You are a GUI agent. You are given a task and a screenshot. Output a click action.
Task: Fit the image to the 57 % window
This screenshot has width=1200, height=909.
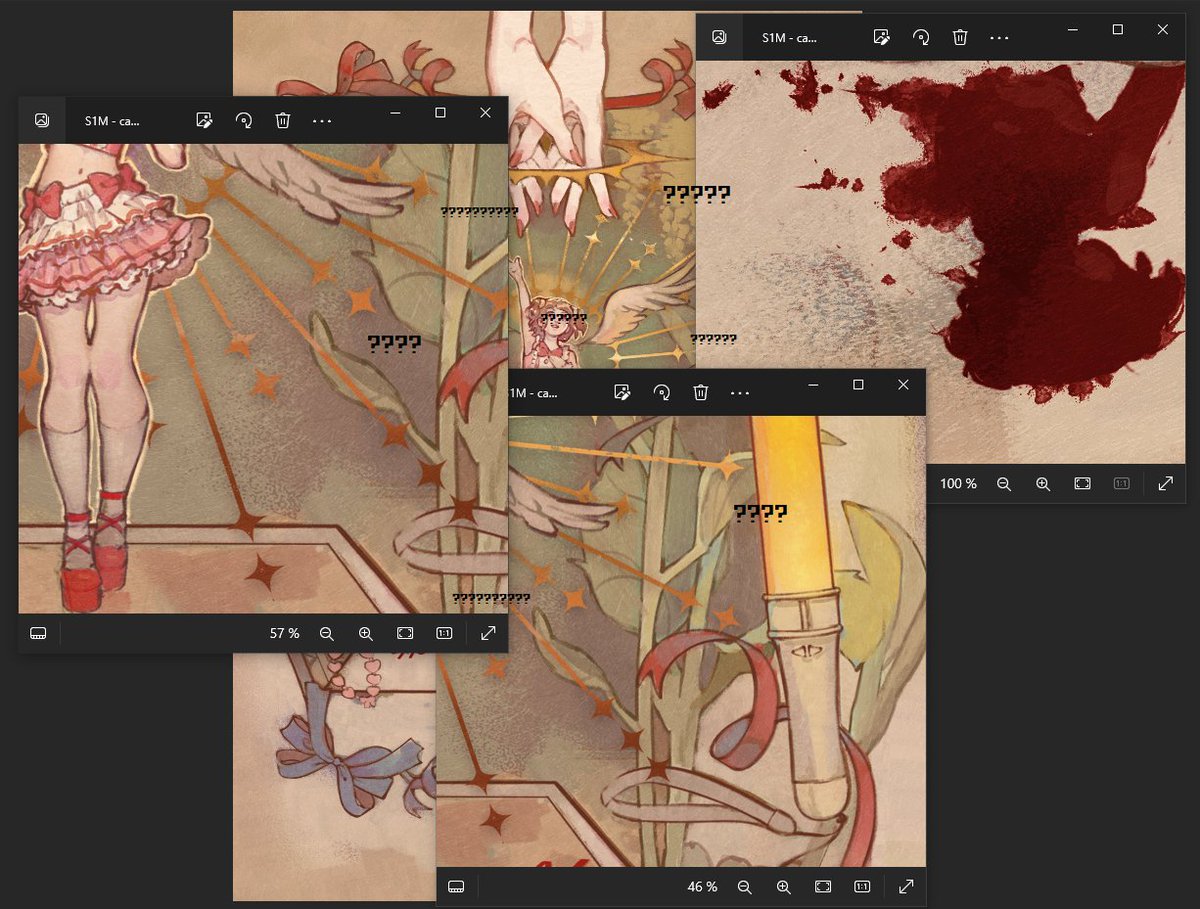405,633
